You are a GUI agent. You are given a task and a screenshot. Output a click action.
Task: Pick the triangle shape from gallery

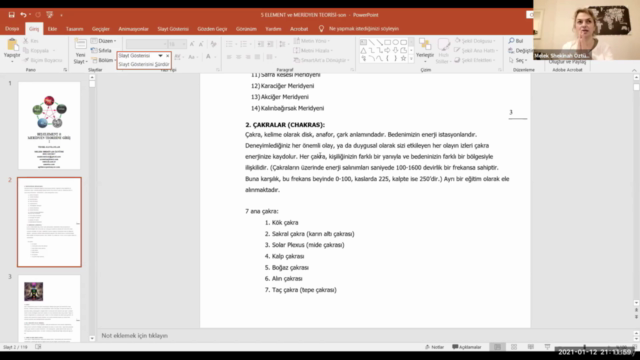coord(363,50)
